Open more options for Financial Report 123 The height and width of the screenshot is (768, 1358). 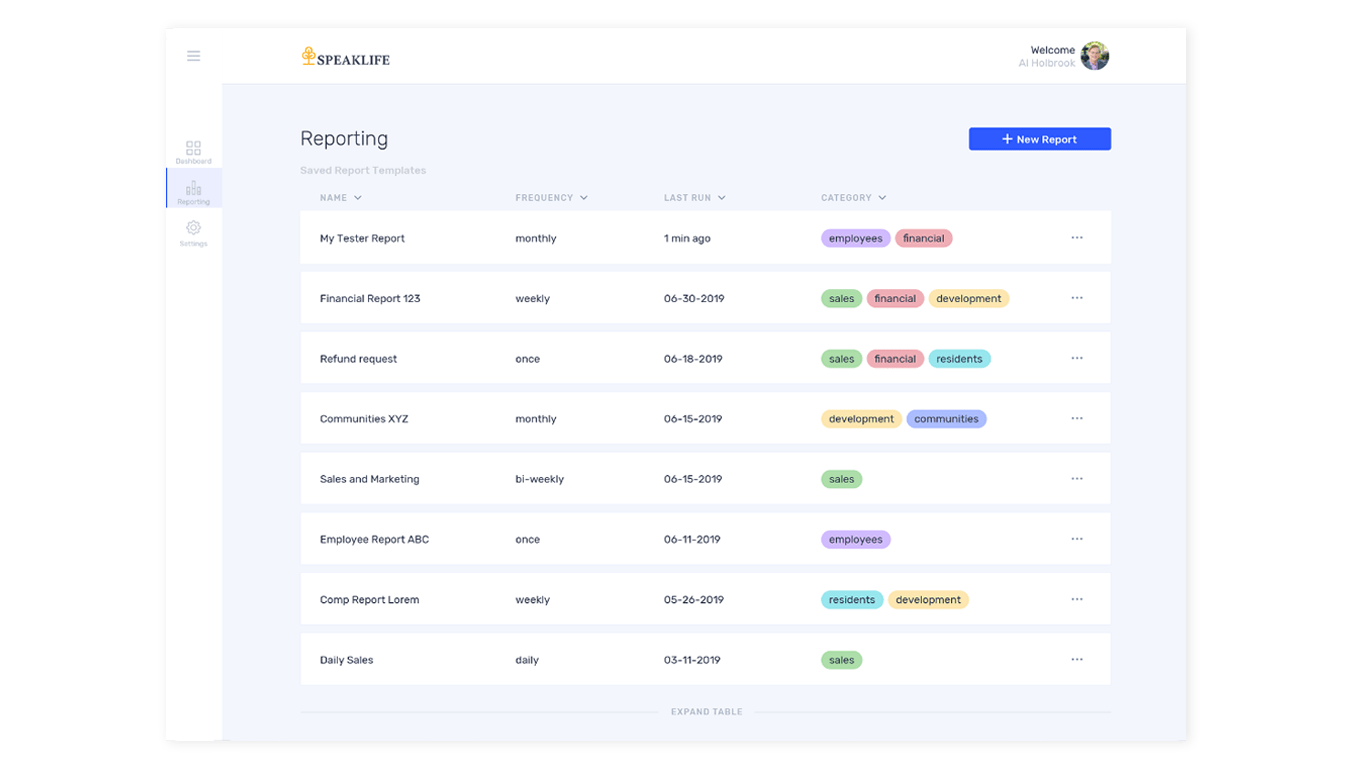(1077, 298)
